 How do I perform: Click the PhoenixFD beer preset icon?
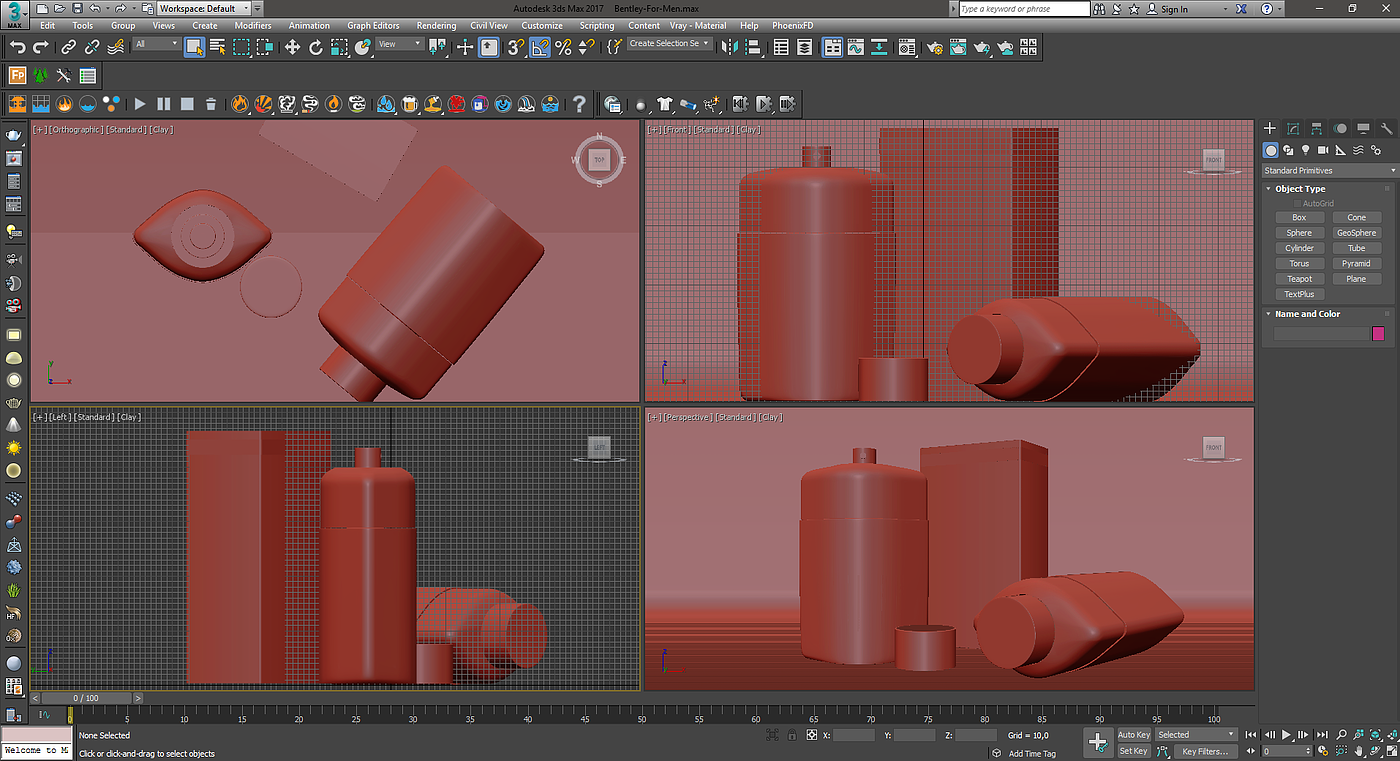(x=410, y=104)
